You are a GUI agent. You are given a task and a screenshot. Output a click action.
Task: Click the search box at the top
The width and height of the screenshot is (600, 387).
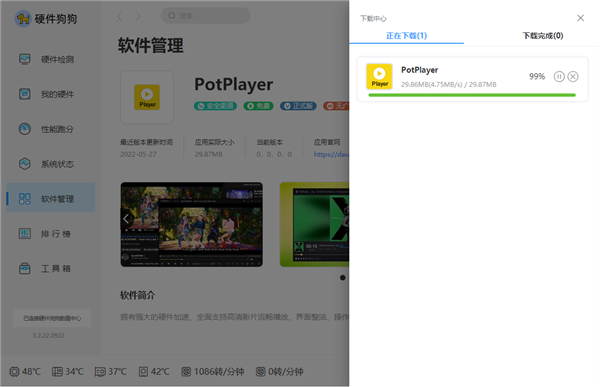(x=205, y=16)
